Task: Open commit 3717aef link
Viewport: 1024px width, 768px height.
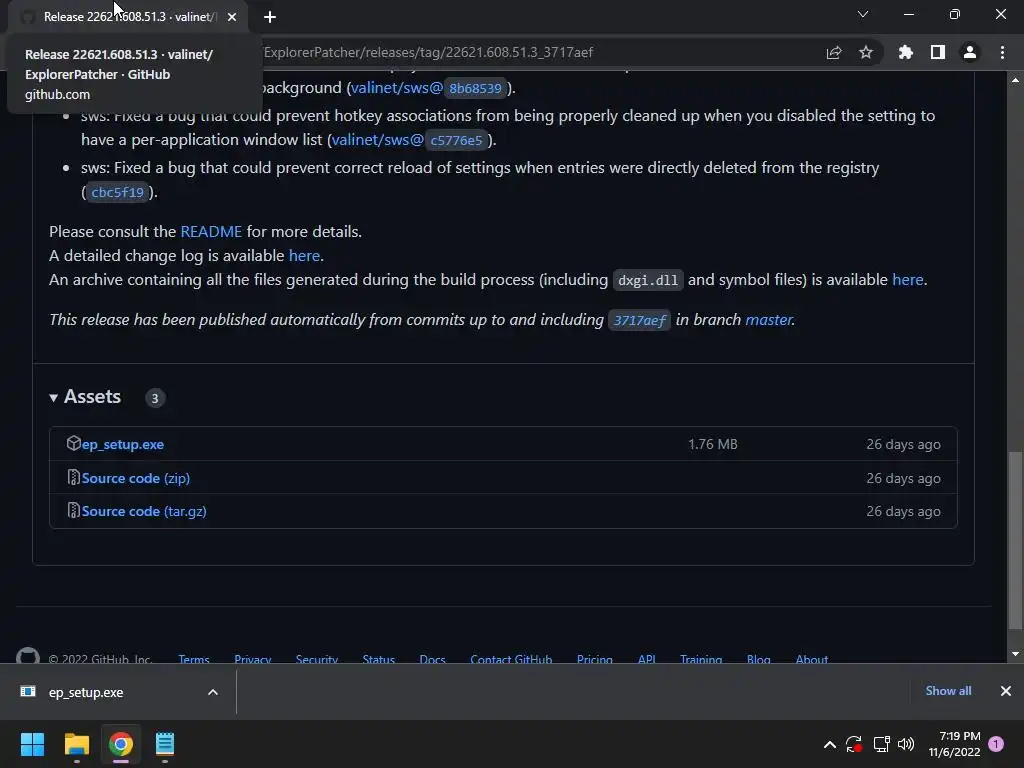Action: pos(639,320)
